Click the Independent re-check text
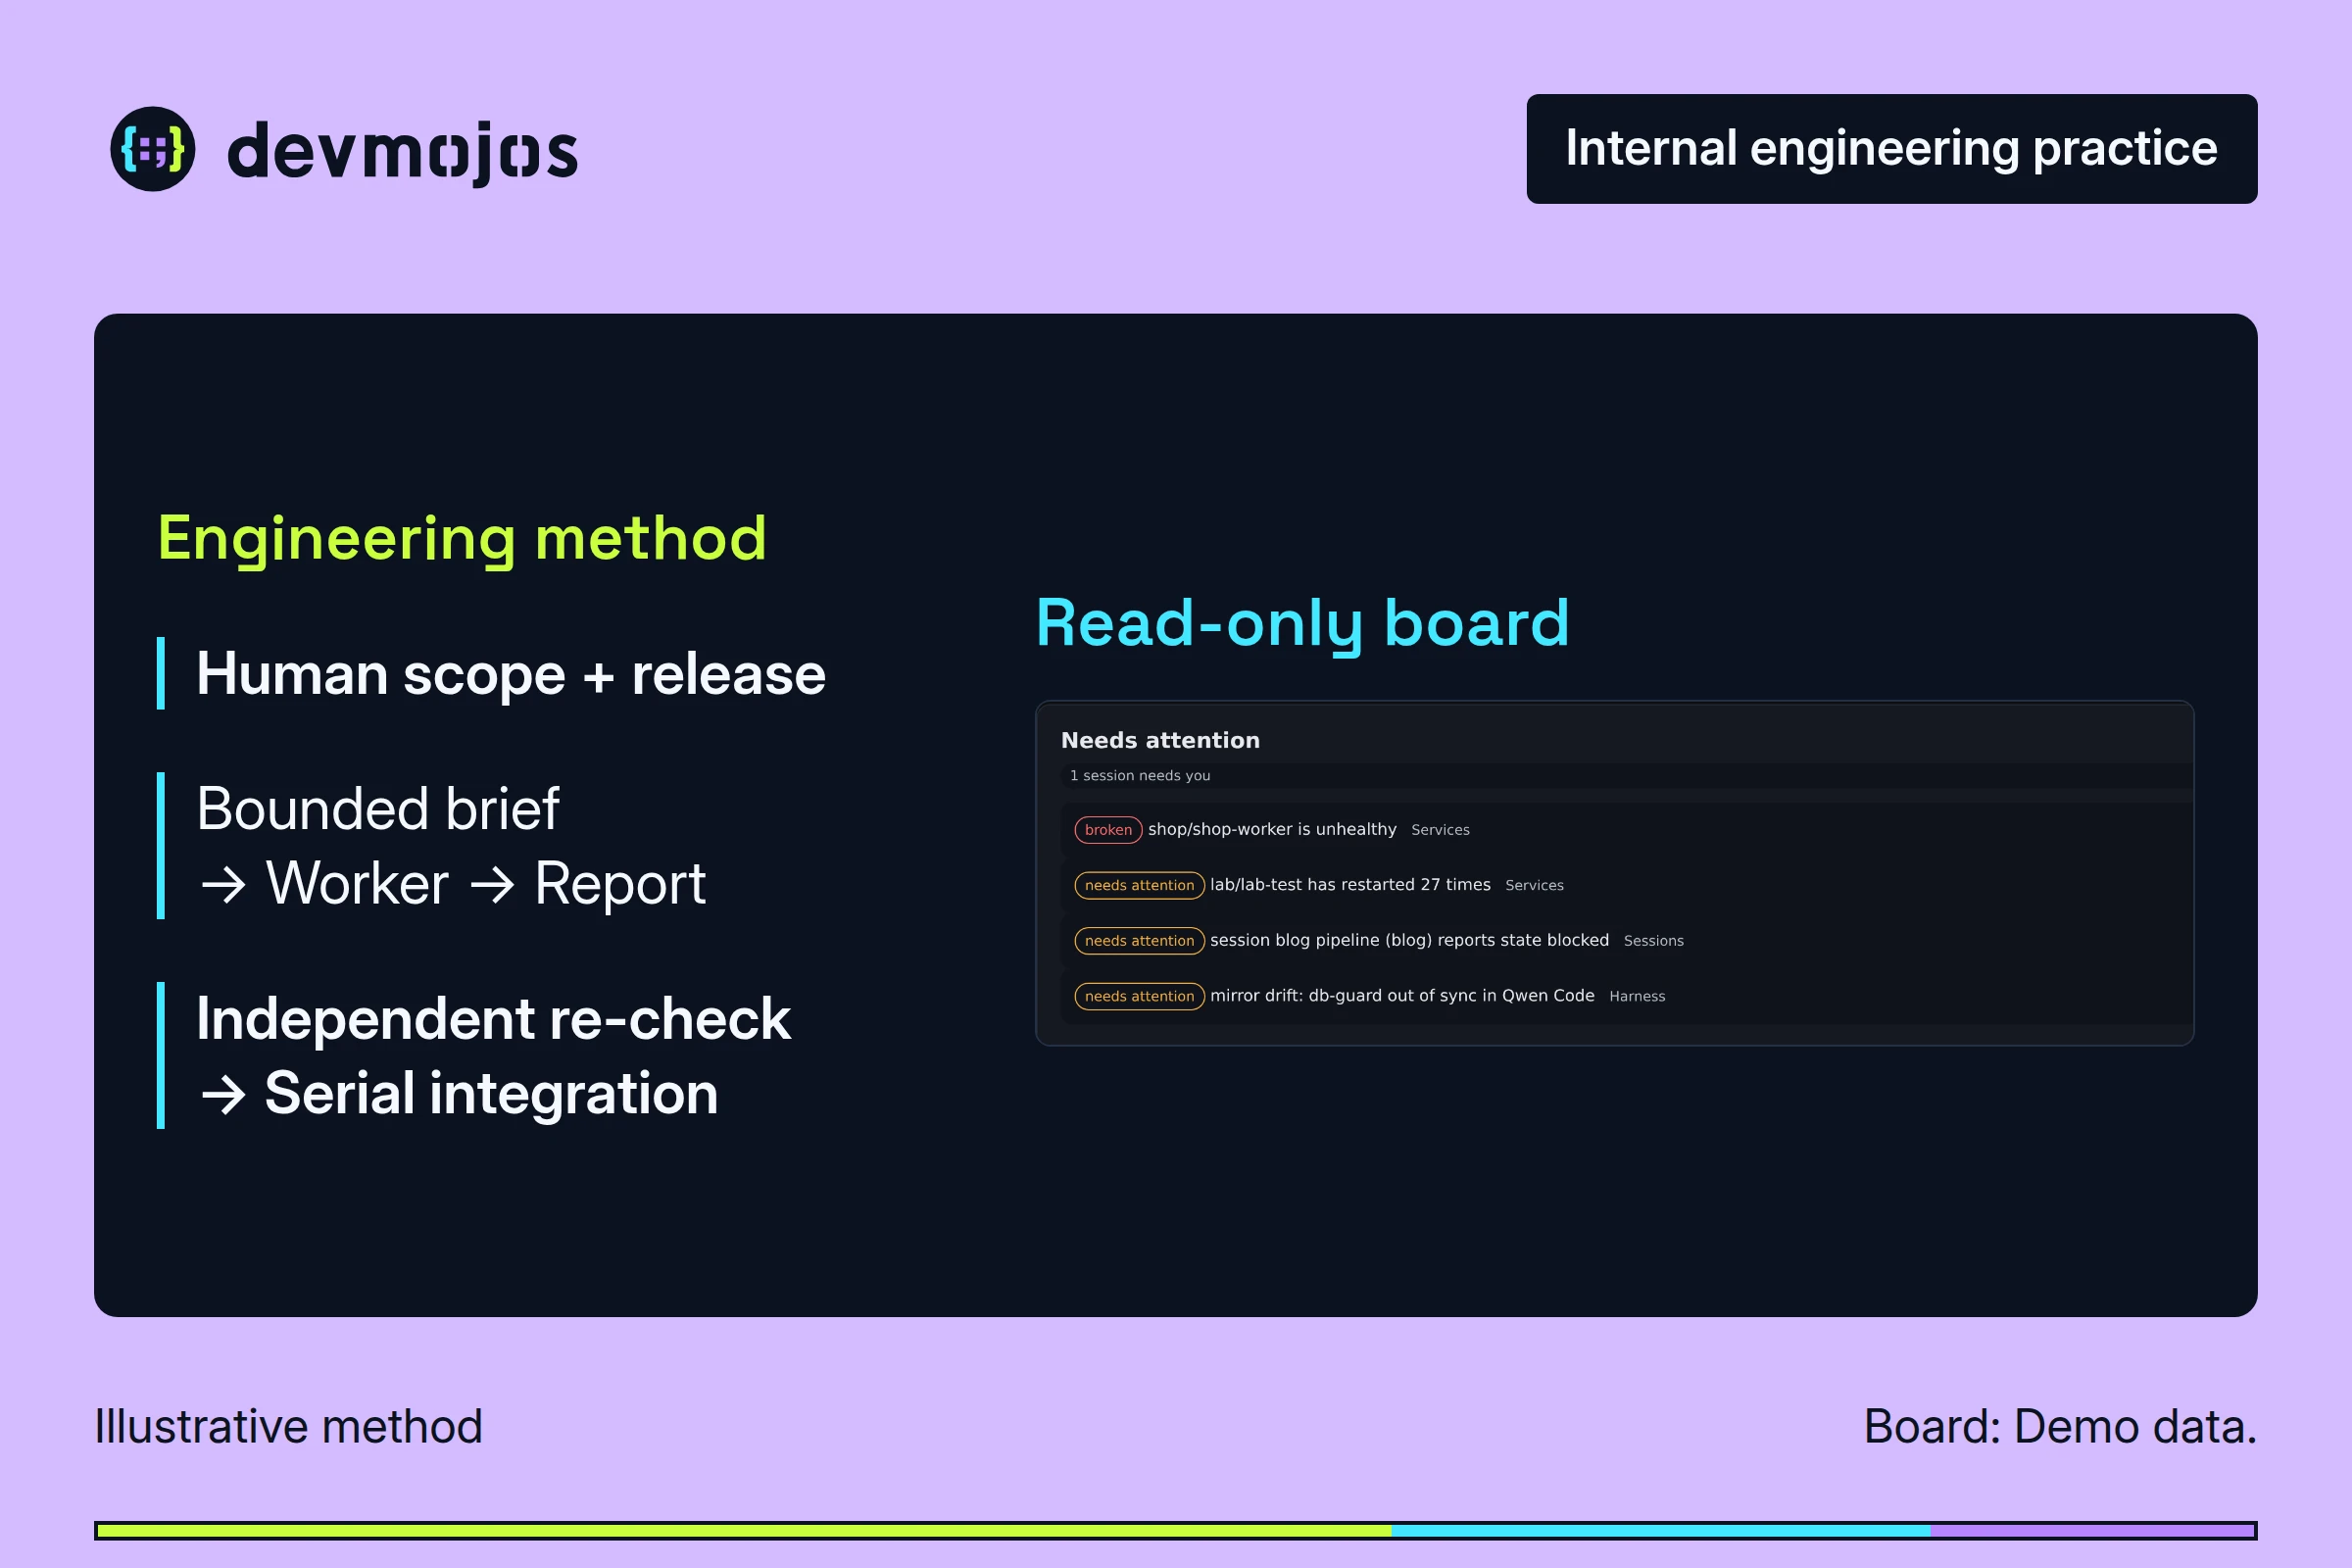The width and height of the screenshot is (2352, 1568). pyautogui.click(x=493, y=1018)
